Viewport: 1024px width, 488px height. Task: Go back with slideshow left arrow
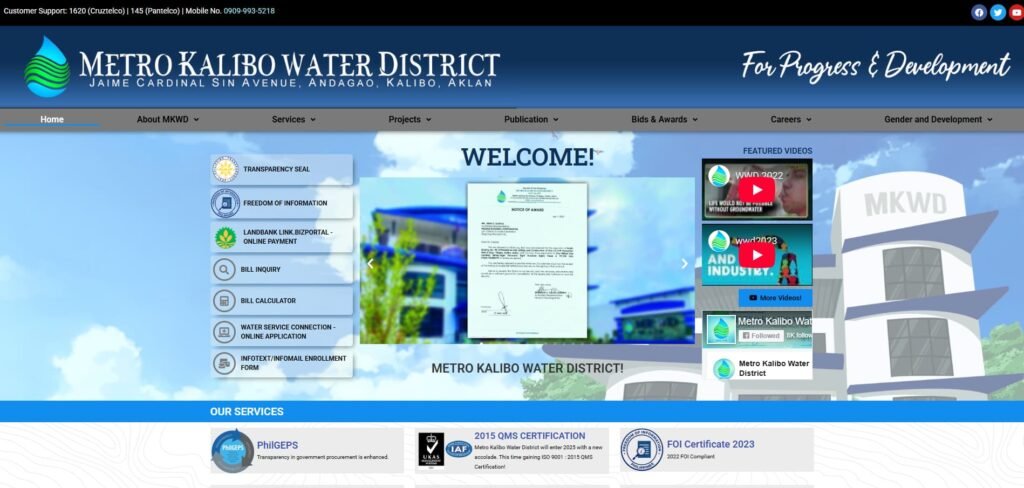pyautogui.click(x=370, y=264)
